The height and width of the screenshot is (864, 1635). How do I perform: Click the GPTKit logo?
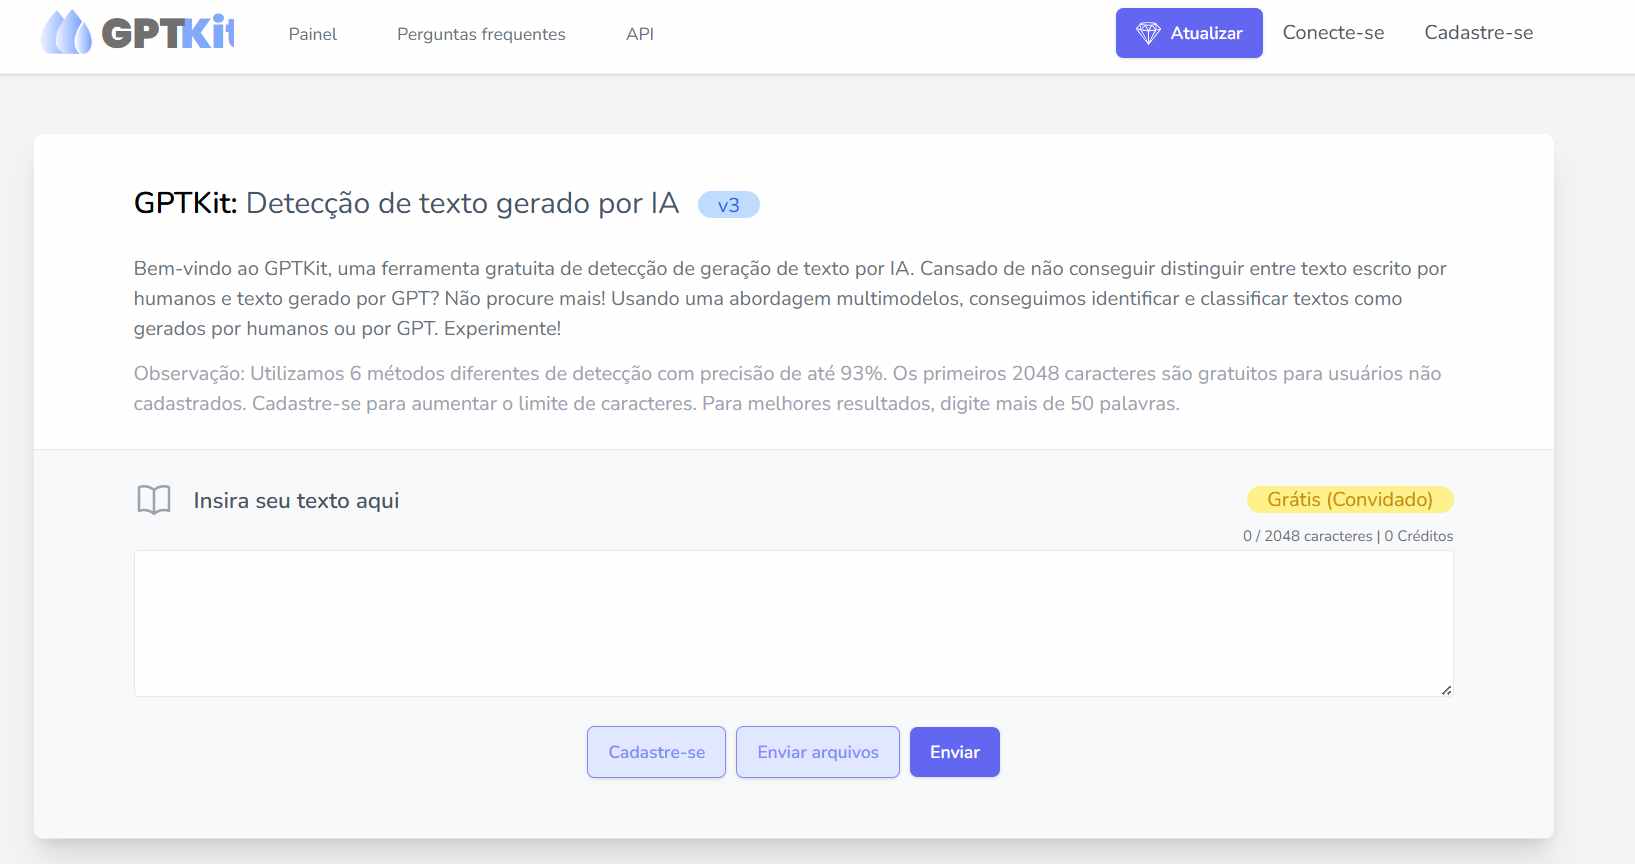point(137,33)
